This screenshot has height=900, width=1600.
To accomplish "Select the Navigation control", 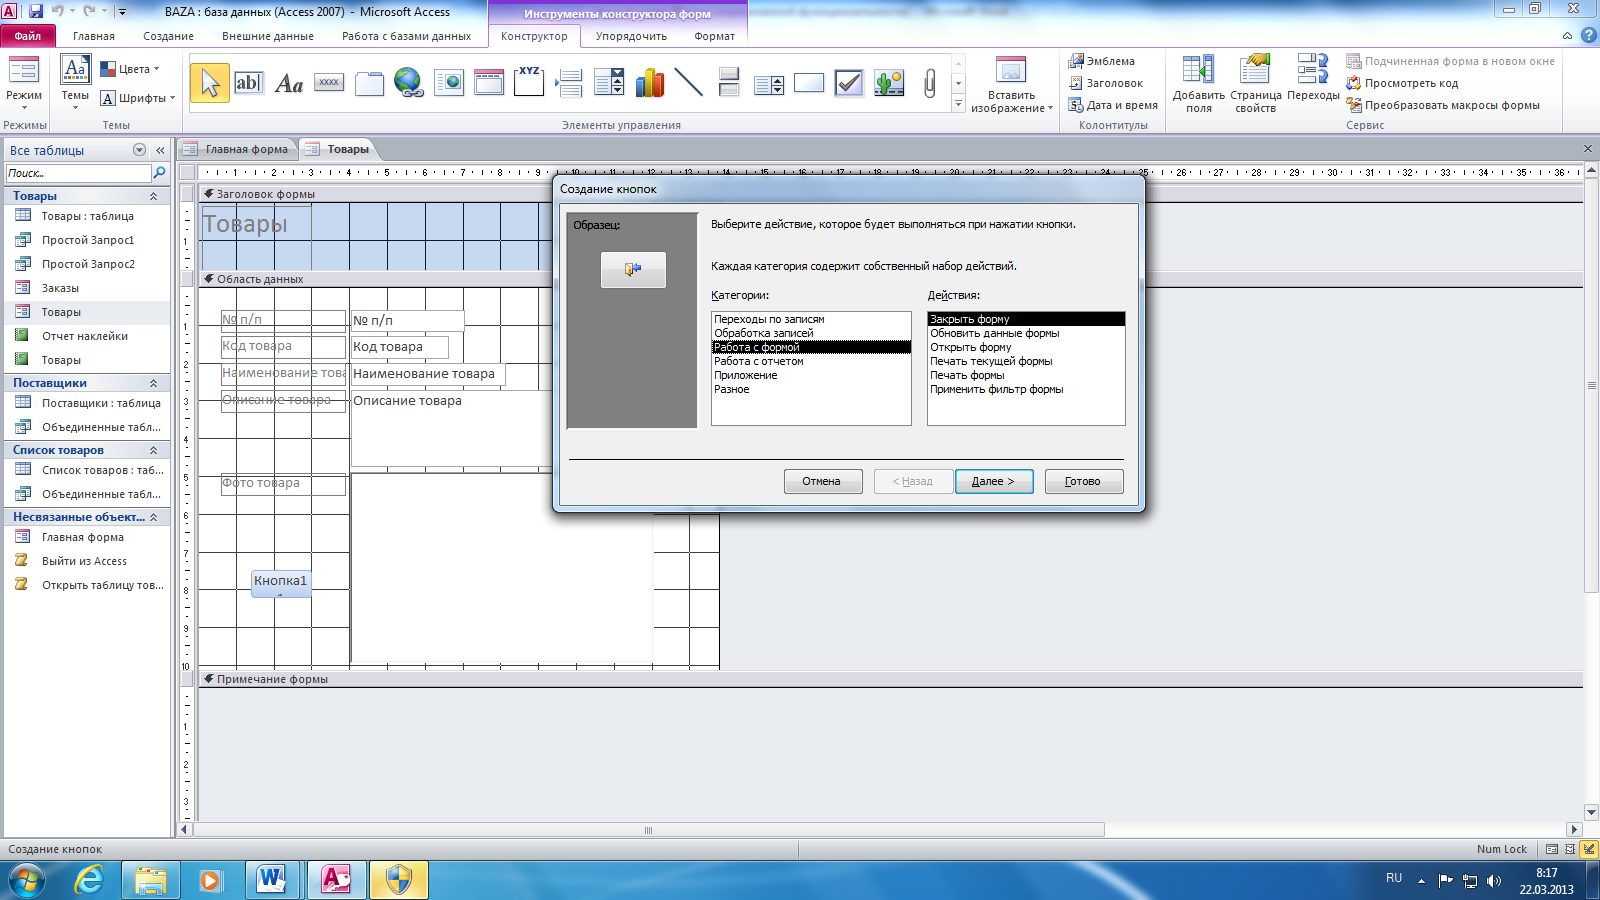I will [x=489, y=83].
